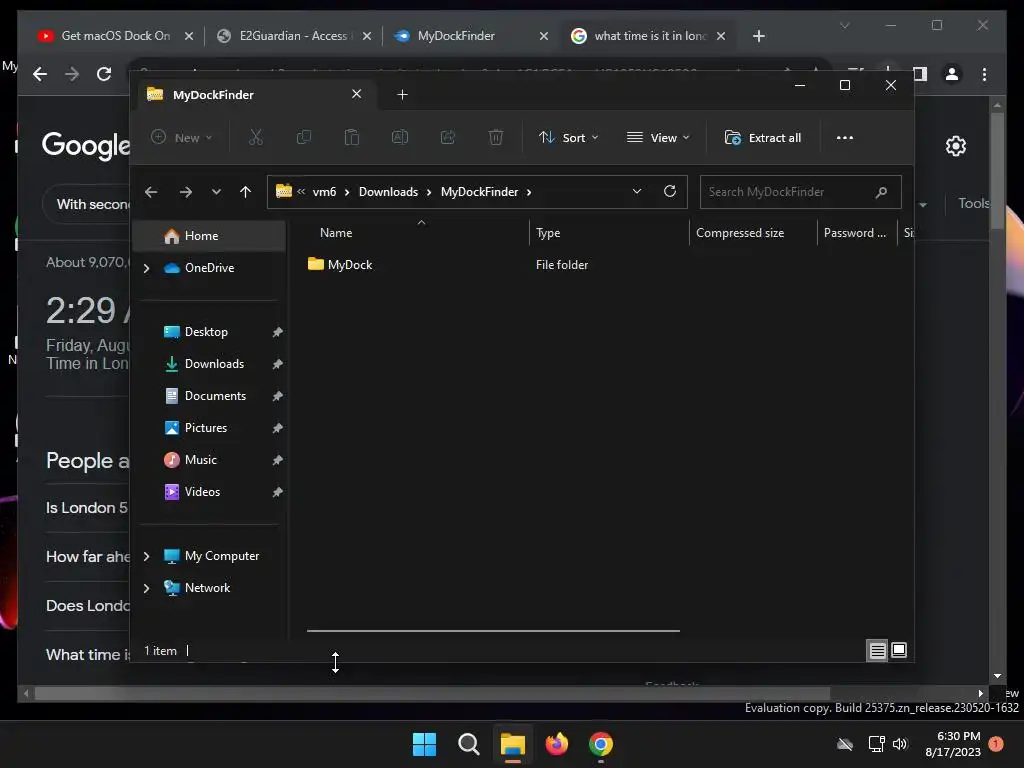Click the Cut scissors icon in Explorer toolbar
Screen dimensions: 1024x768
coord(255,137)
